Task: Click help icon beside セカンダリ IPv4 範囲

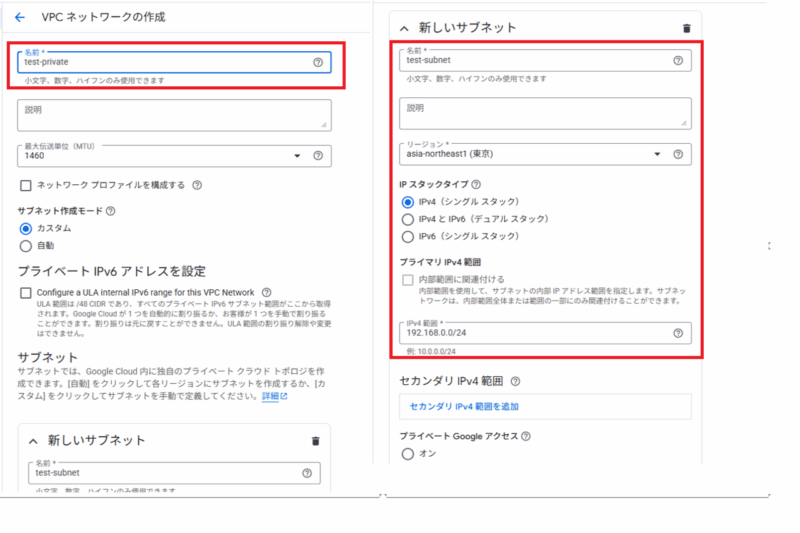Action: [x=515, y=381]
